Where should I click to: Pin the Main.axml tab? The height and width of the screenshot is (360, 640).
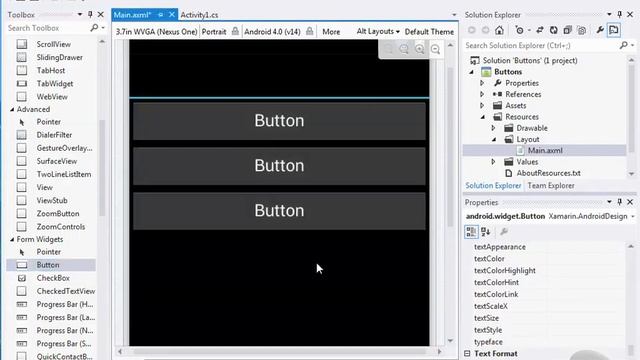click(x=160, y=15)
